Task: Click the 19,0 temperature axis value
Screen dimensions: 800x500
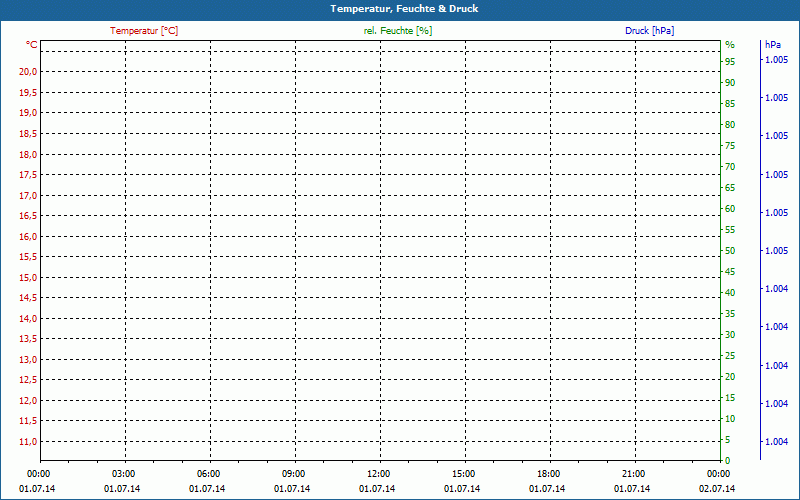Action: (x=28, y=113)
